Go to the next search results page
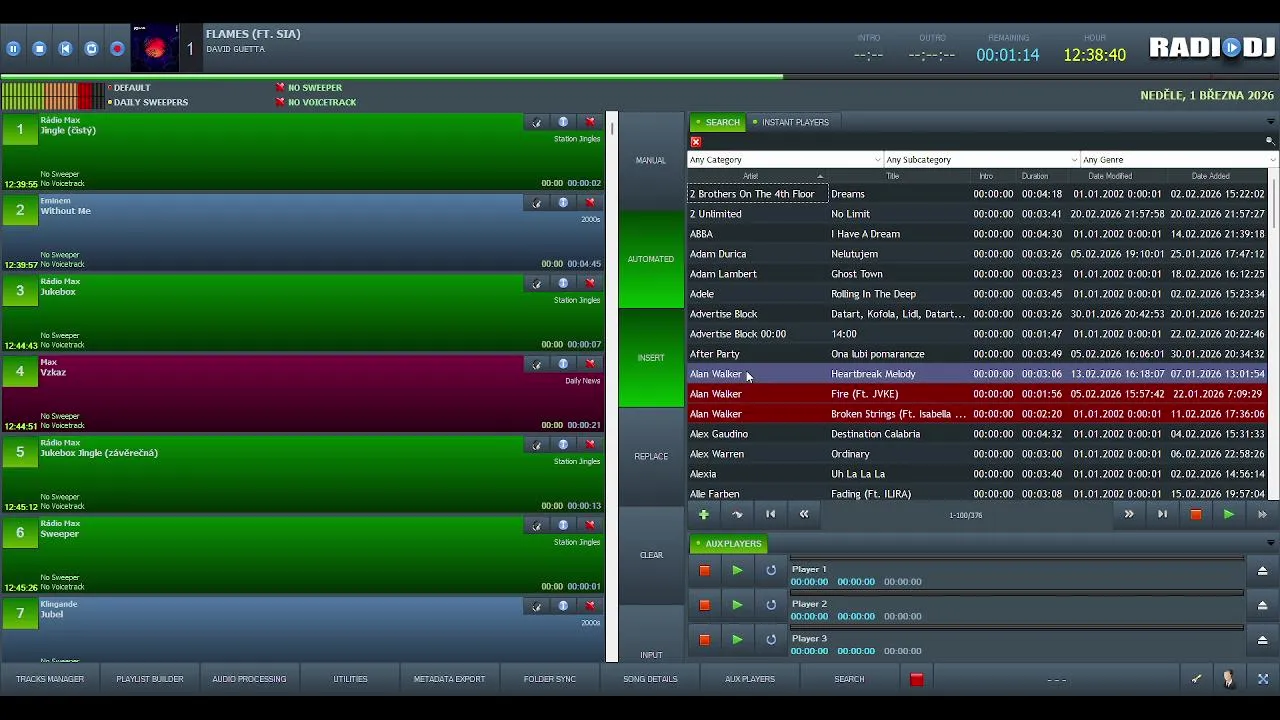 pos(1129,515)
